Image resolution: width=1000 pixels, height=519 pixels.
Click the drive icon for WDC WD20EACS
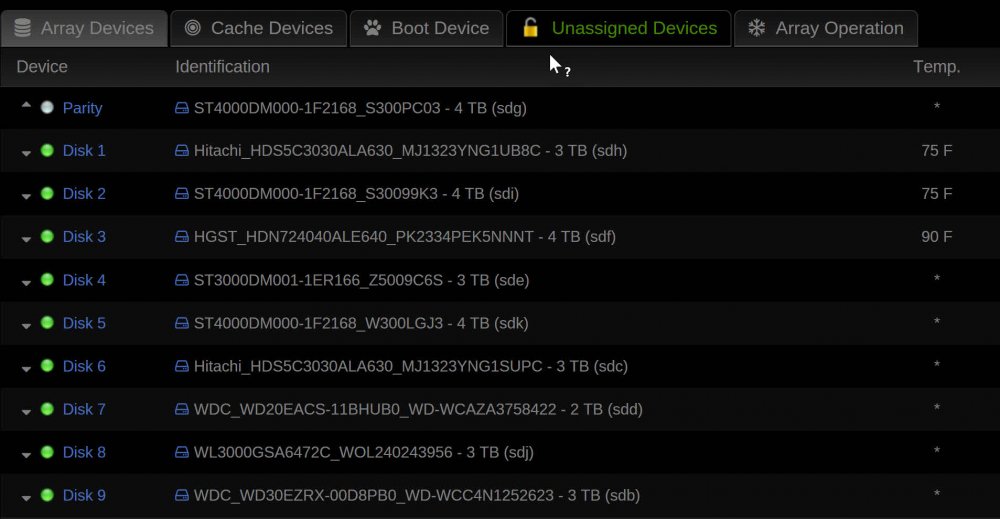click(182, 409)
